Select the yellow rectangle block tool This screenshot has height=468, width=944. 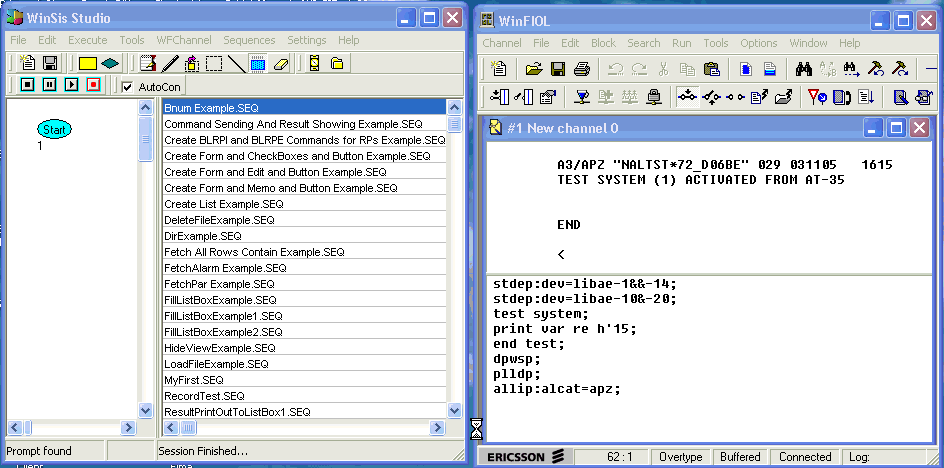tap(88, 63)
